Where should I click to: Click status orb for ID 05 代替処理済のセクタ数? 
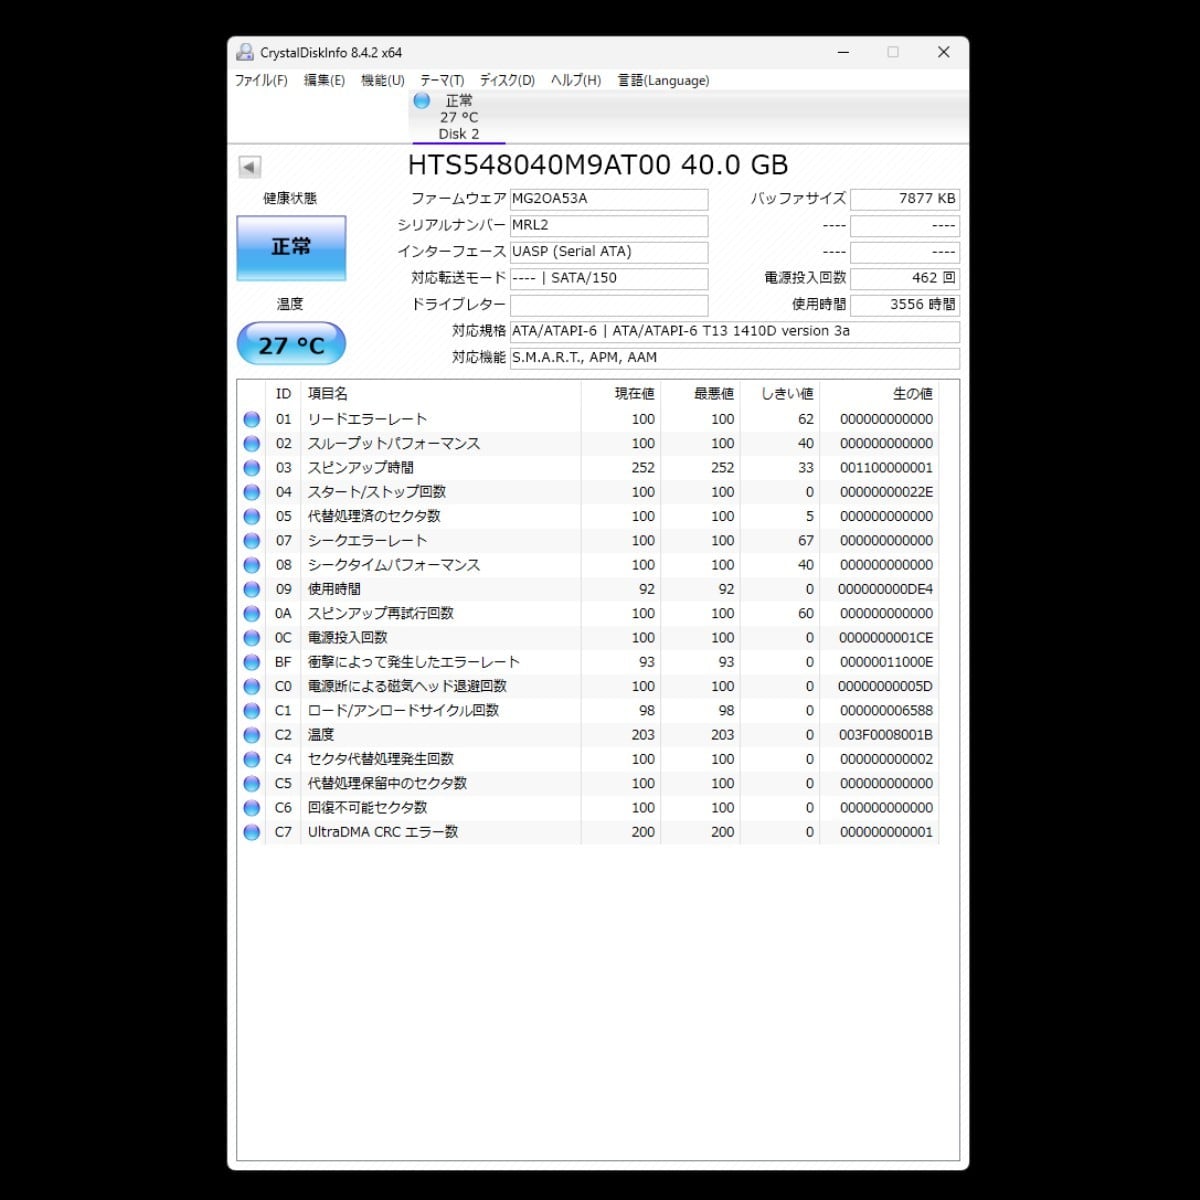tap(252, 517)
